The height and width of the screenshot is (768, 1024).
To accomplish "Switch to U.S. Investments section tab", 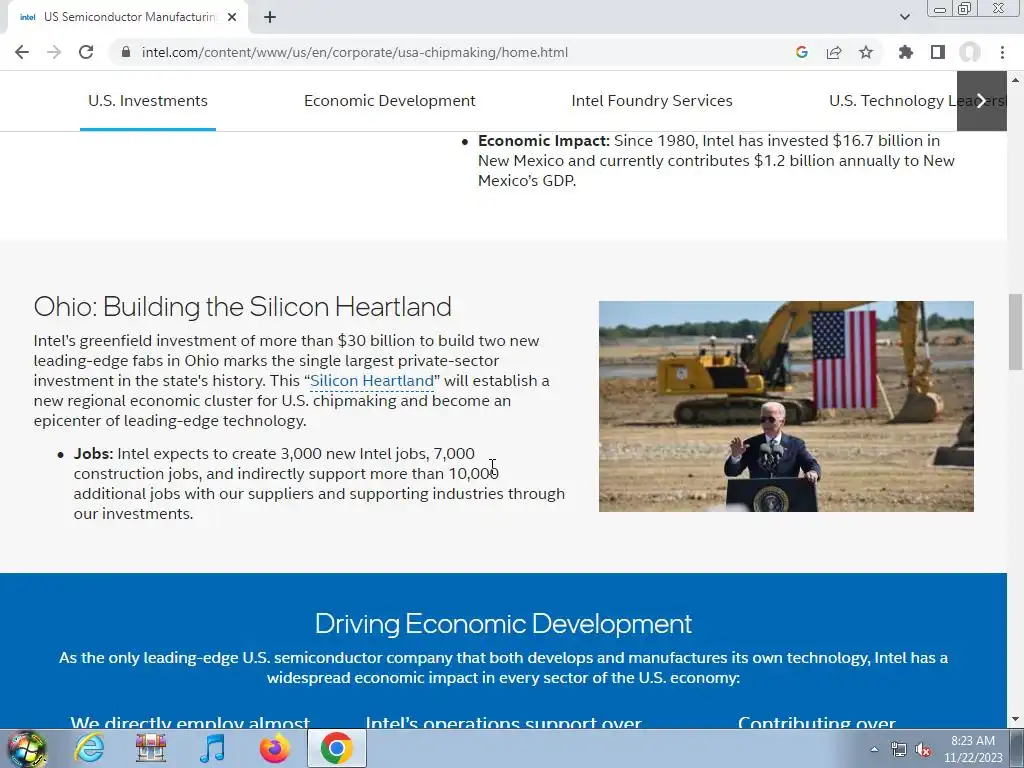I will click(x=148, y=101).
